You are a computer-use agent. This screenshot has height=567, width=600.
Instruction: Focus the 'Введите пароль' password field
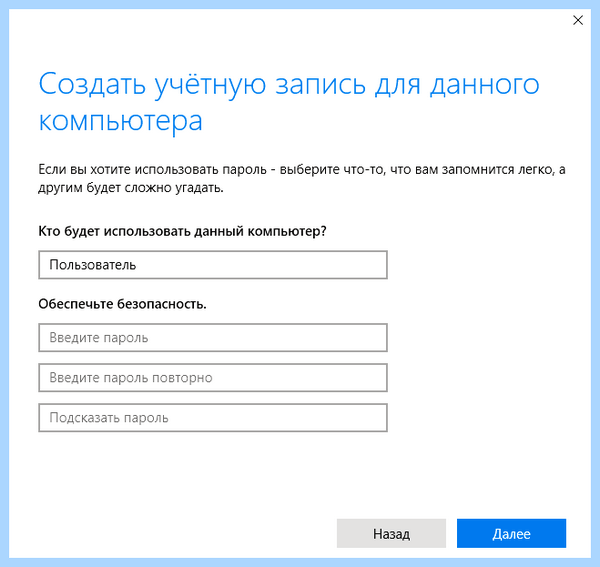click(213, 337)
